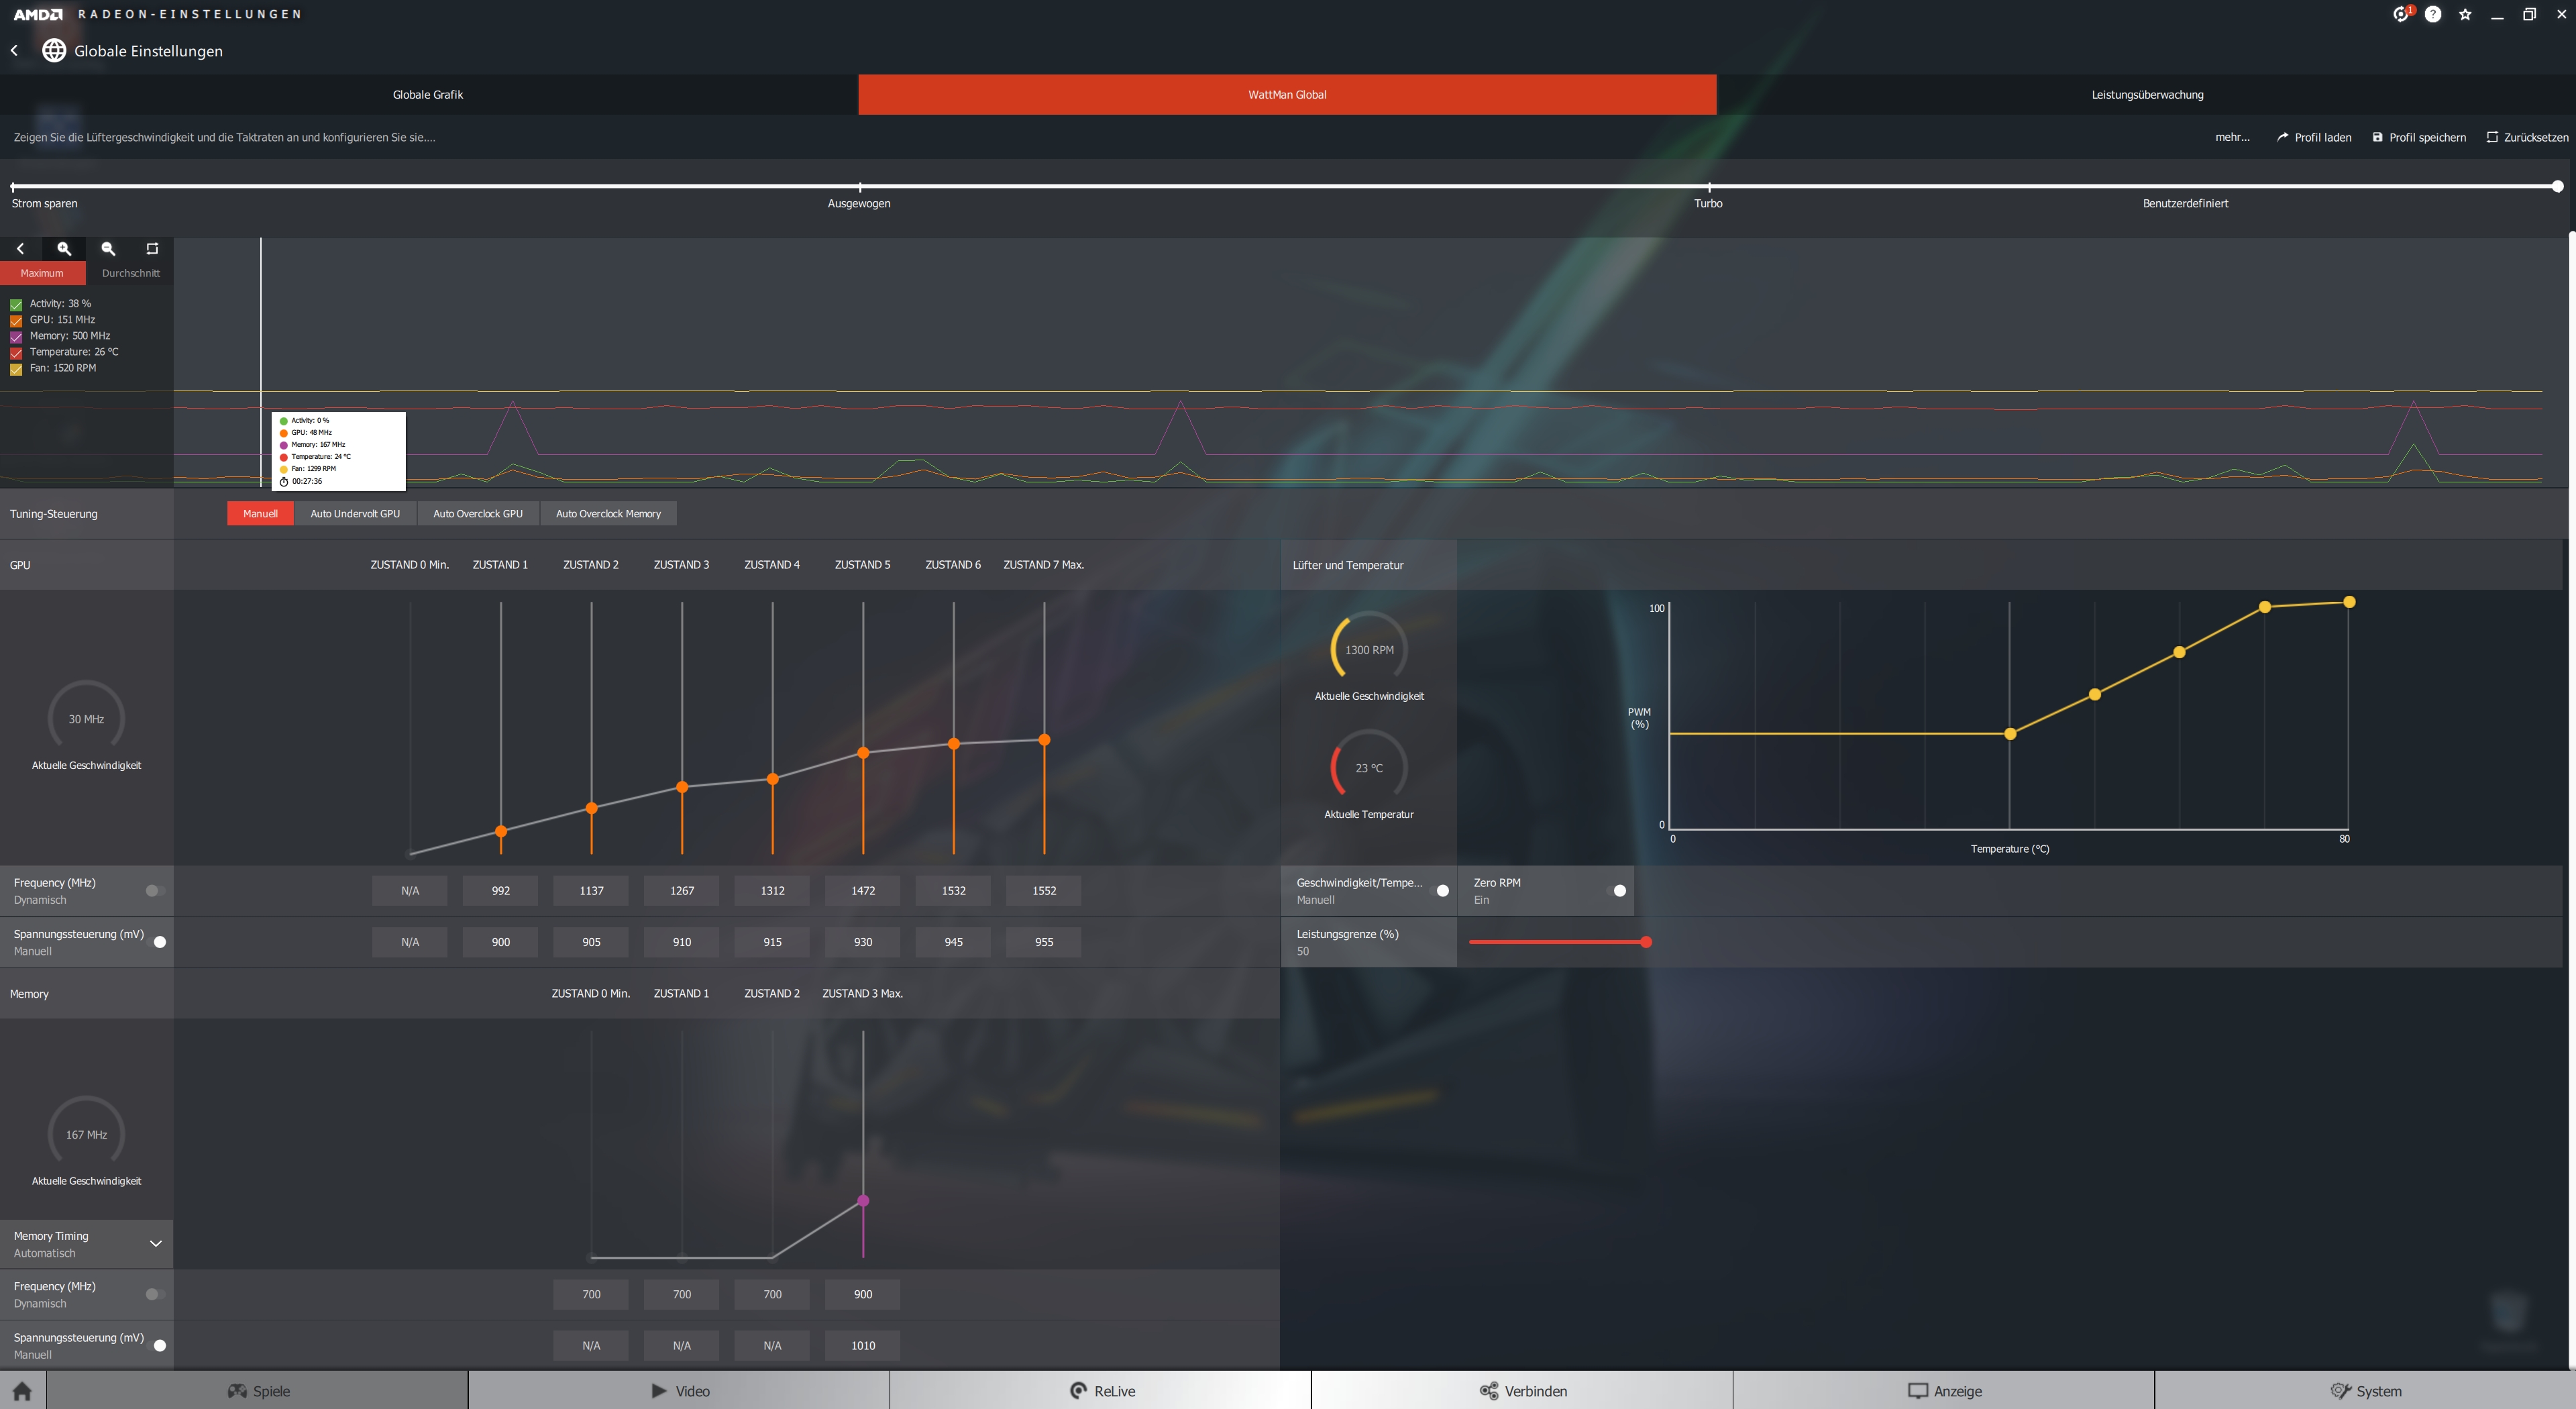Open the ReLive section in bottom bar

(x=1101, y=1391)
